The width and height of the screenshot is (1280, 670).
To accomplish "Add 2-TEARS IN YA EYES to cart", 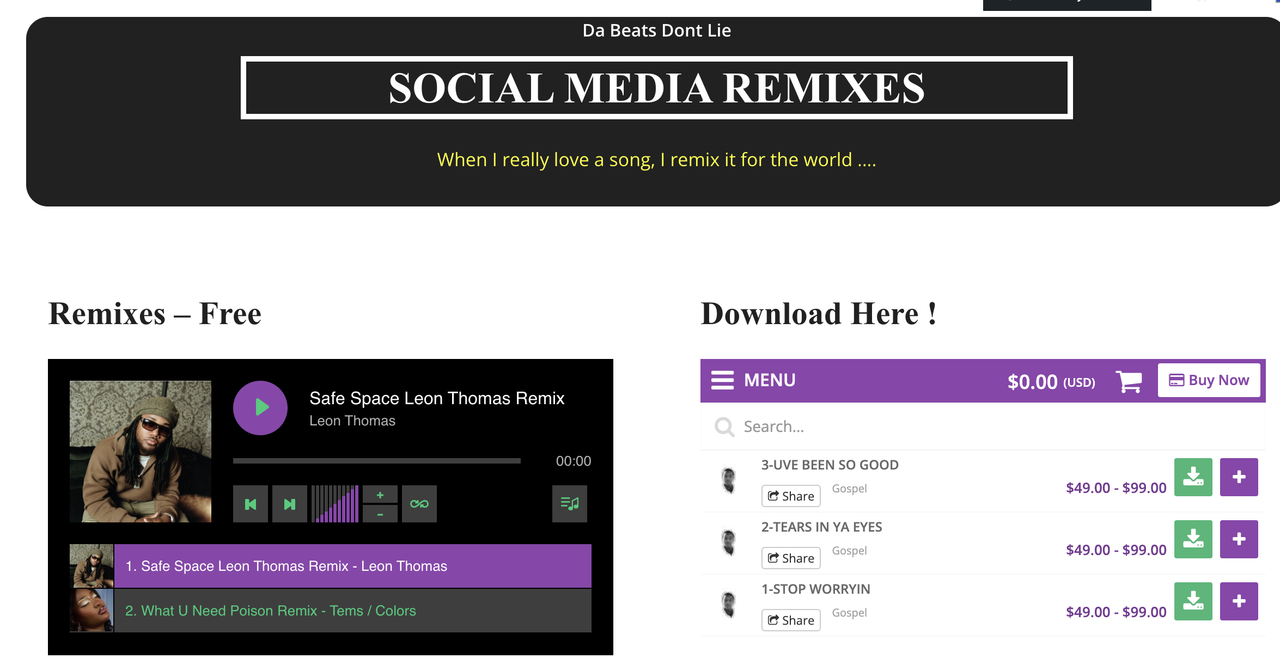I will click(1239, 539).
